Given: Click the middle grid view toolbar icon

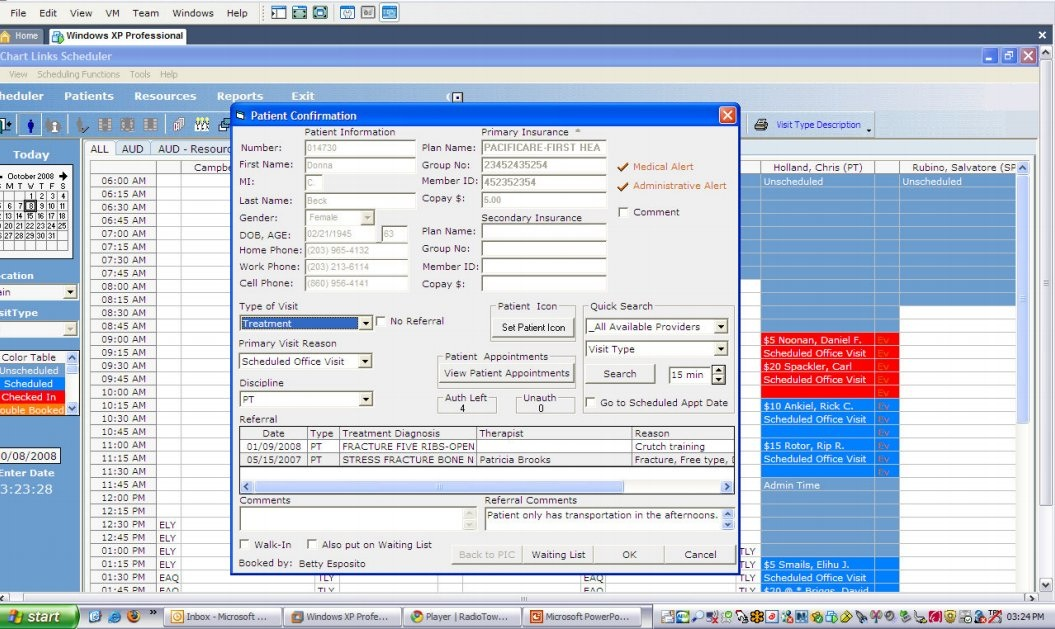Looking at the screenshot, I should tap(128, 125).
